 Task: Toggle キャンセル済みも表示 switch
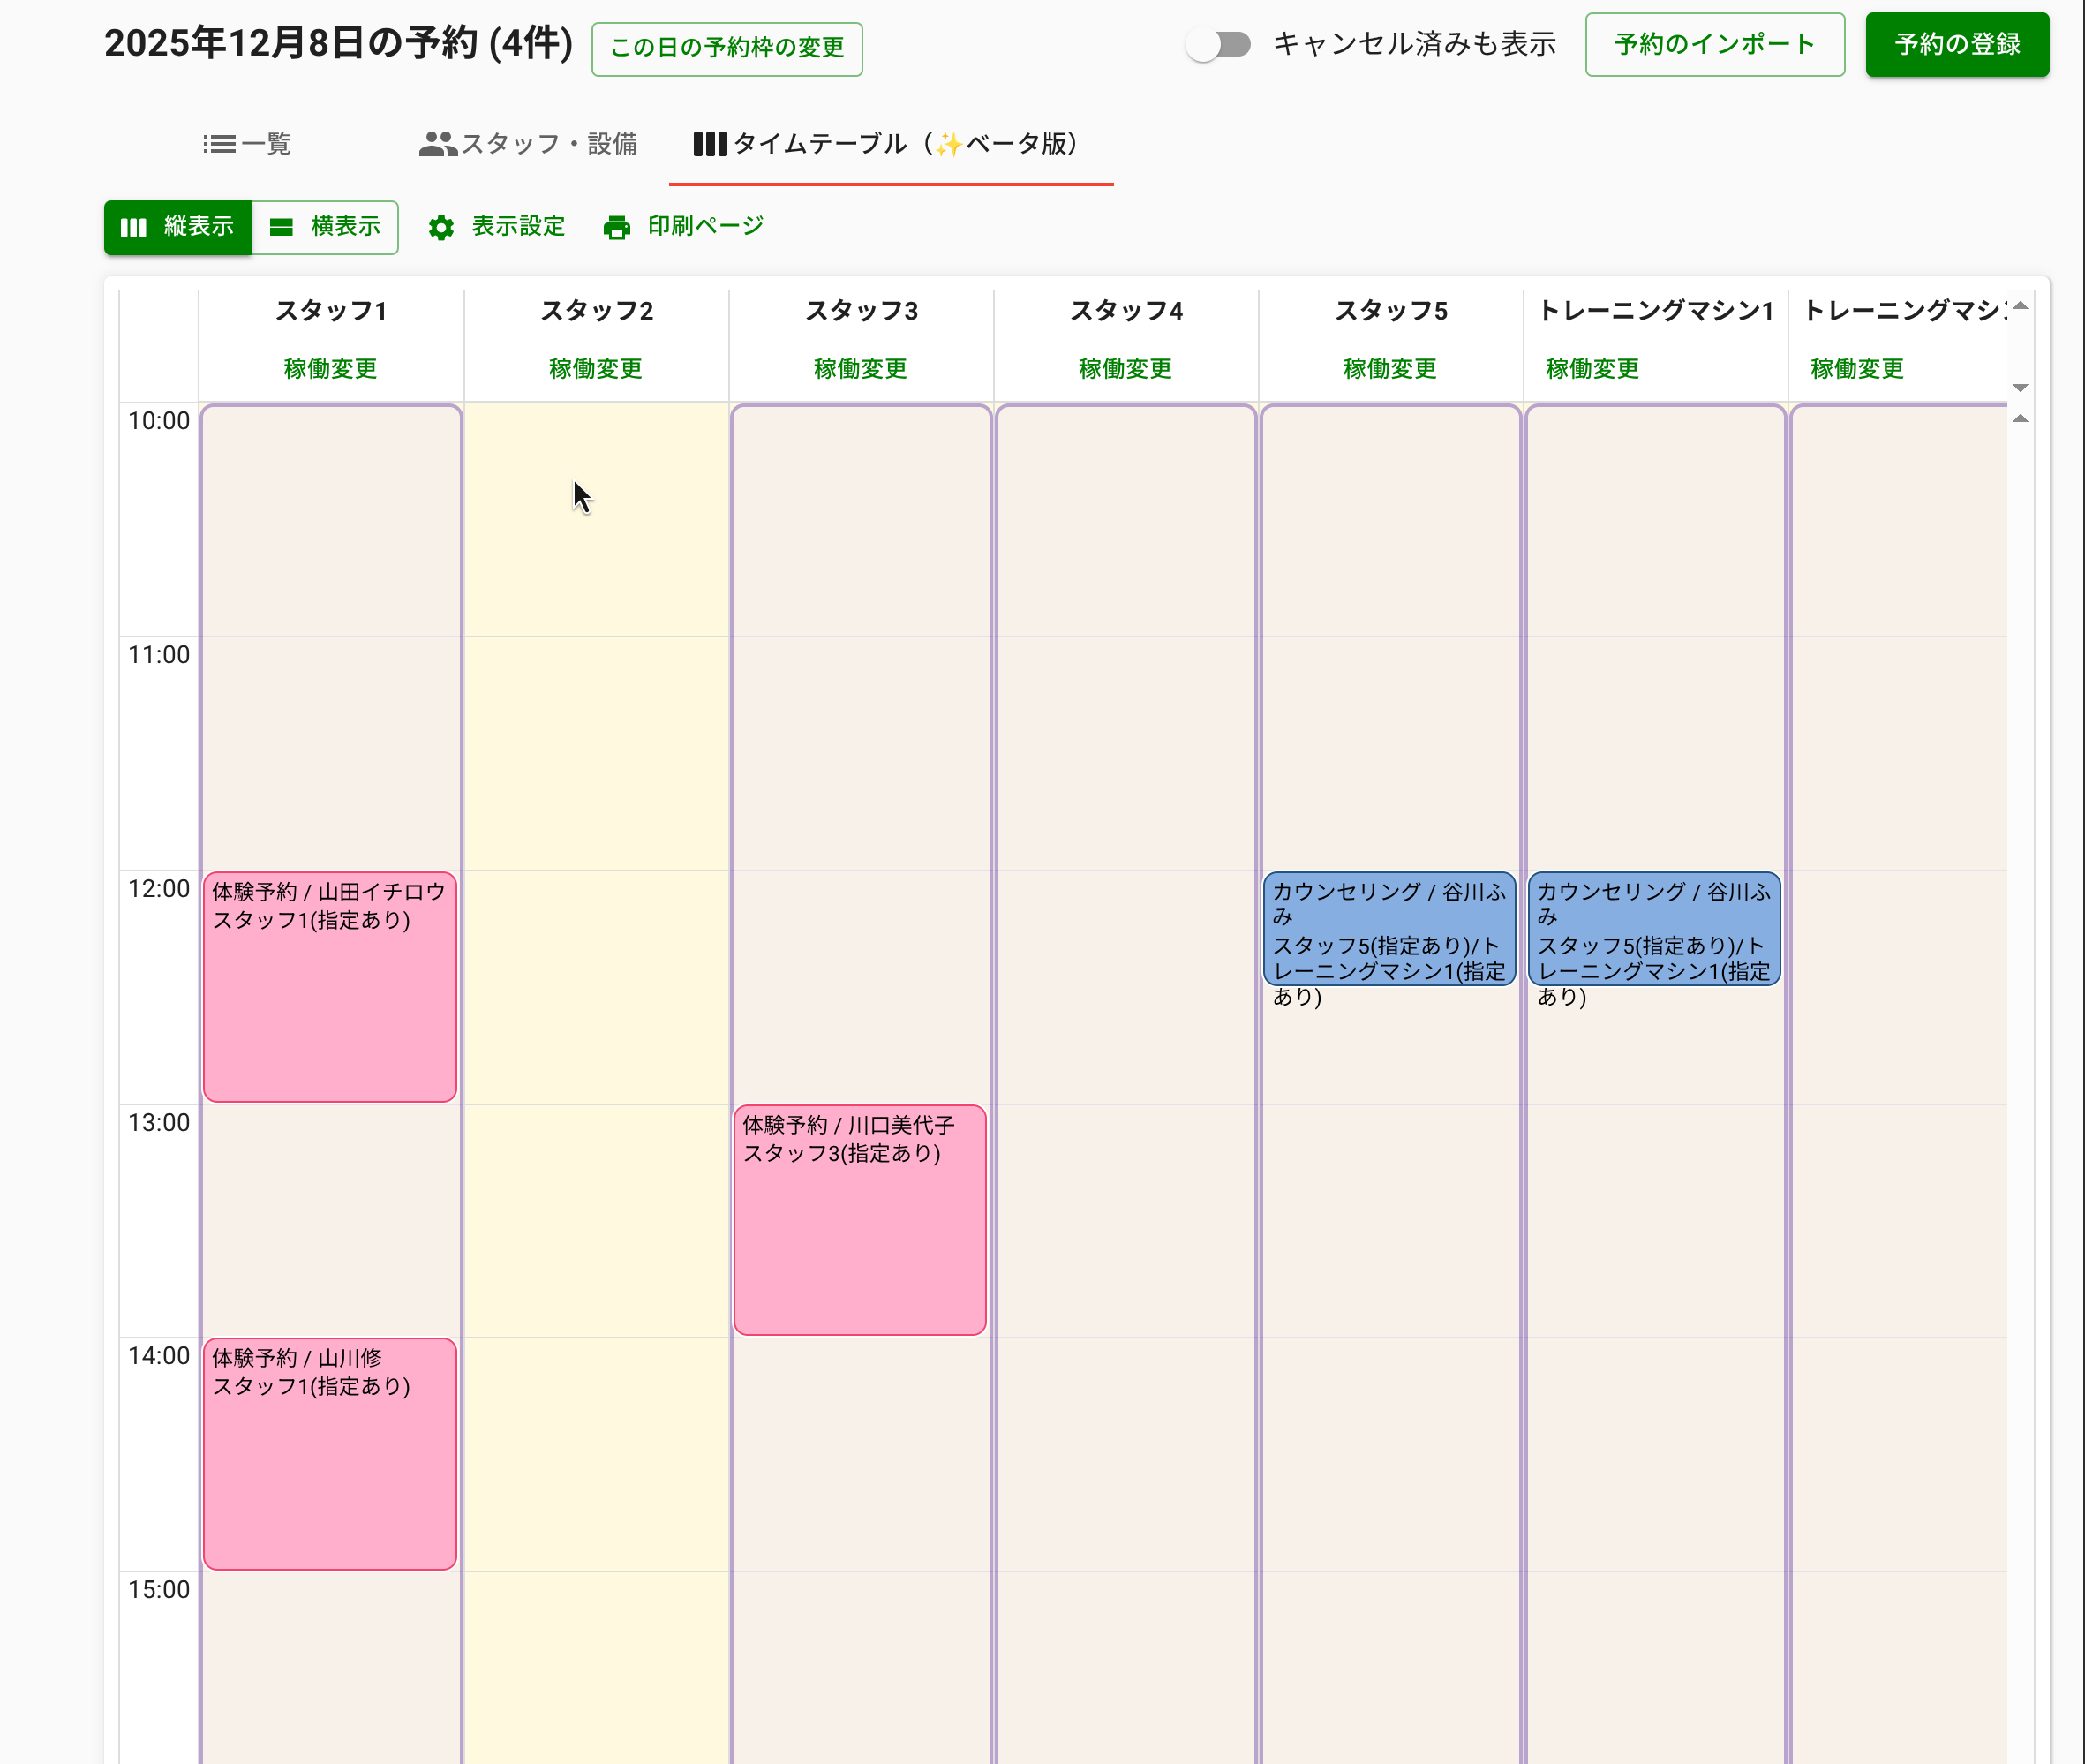tap(1218, 45)
